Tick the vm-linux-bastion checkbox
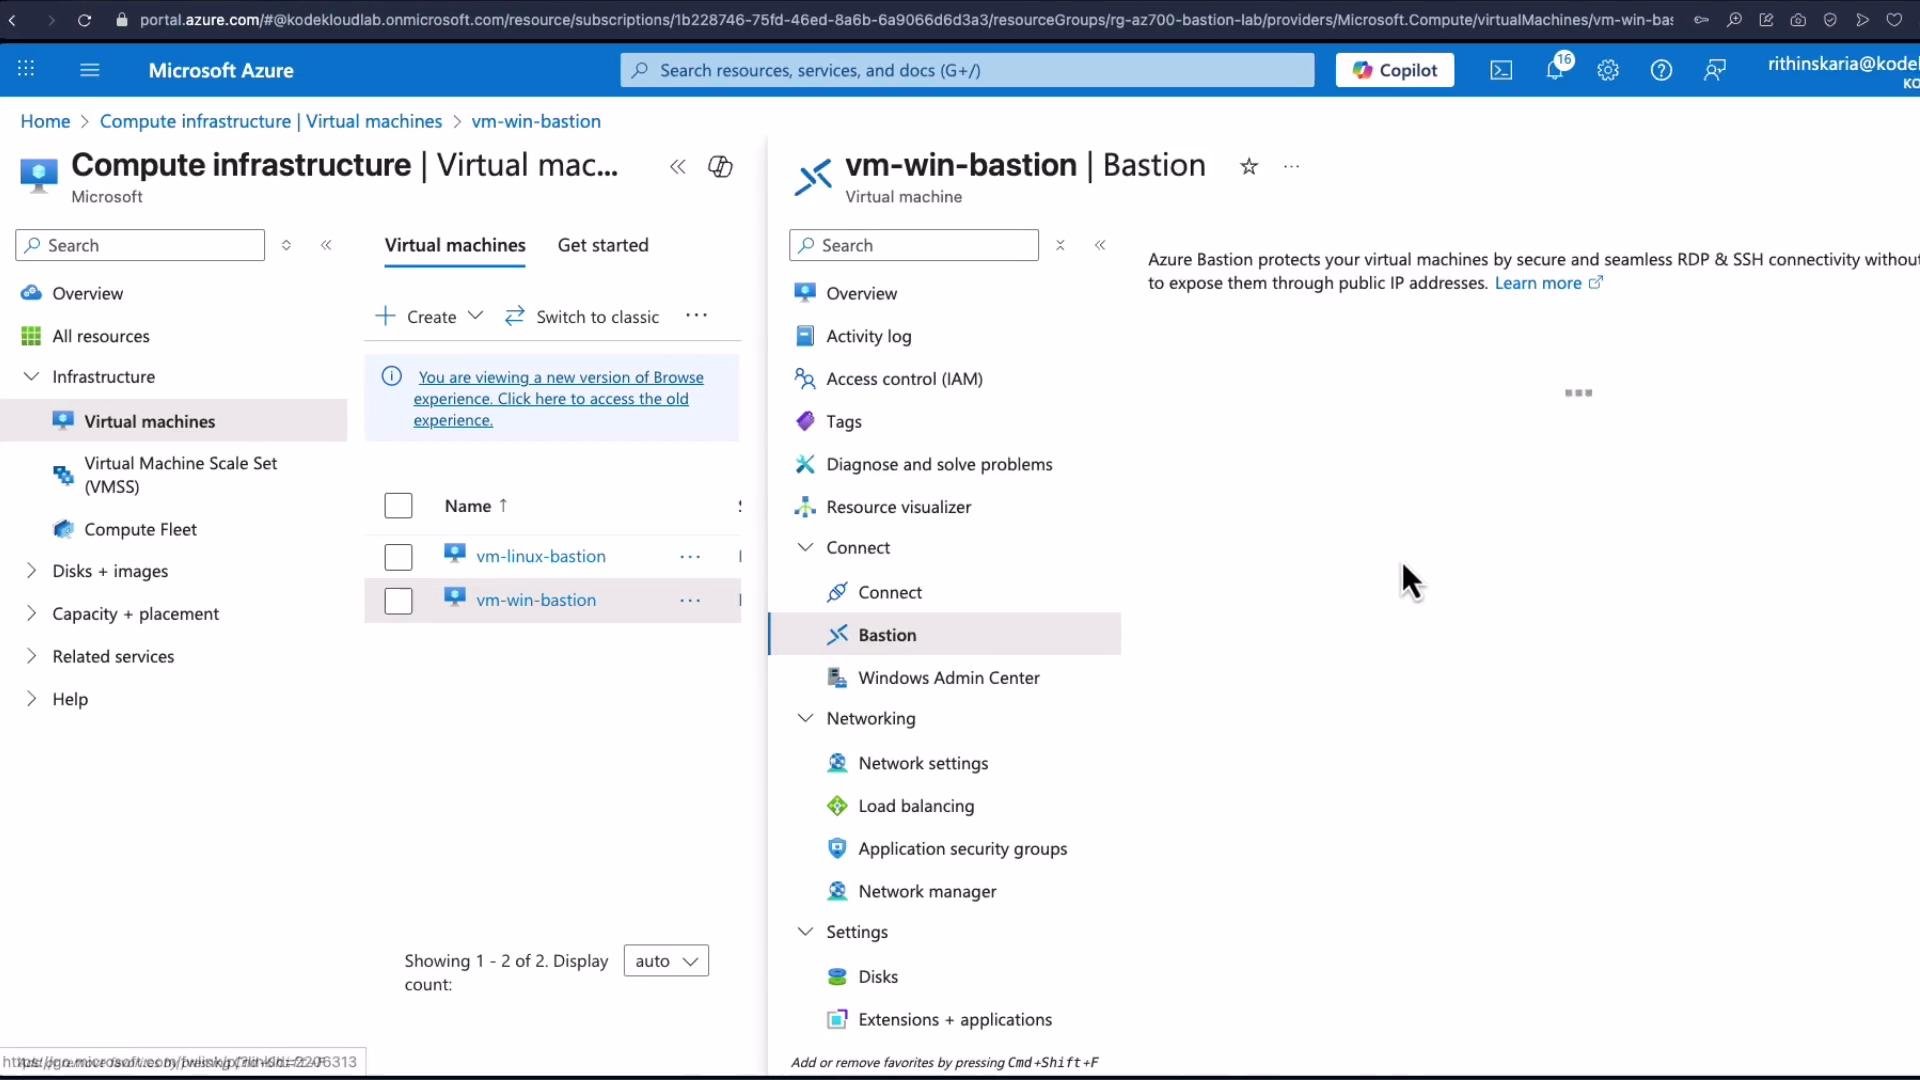This screenshot has height=1080, width=1920. tap(398, 557)
